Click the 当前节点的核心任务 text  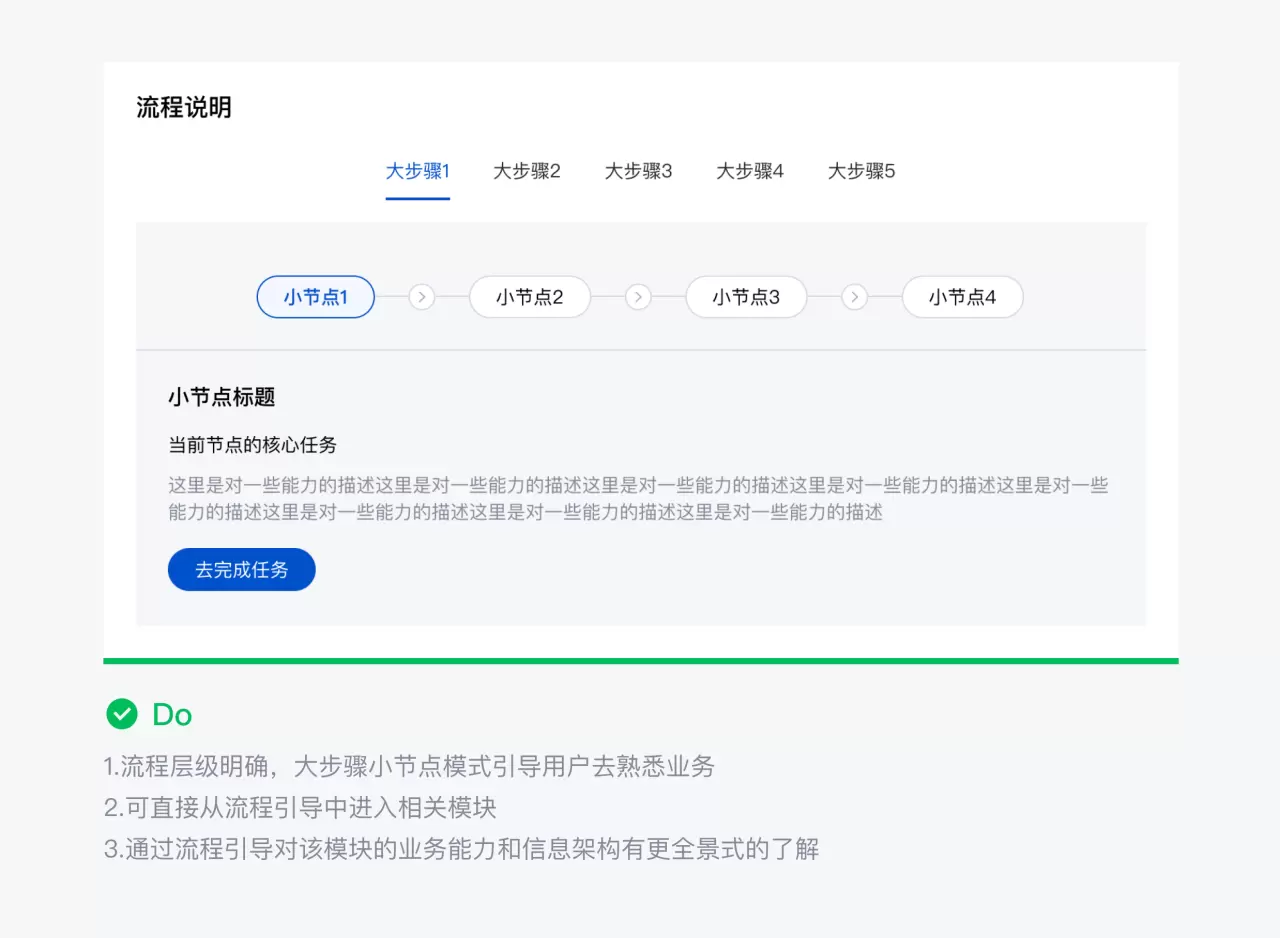(252, 445)
